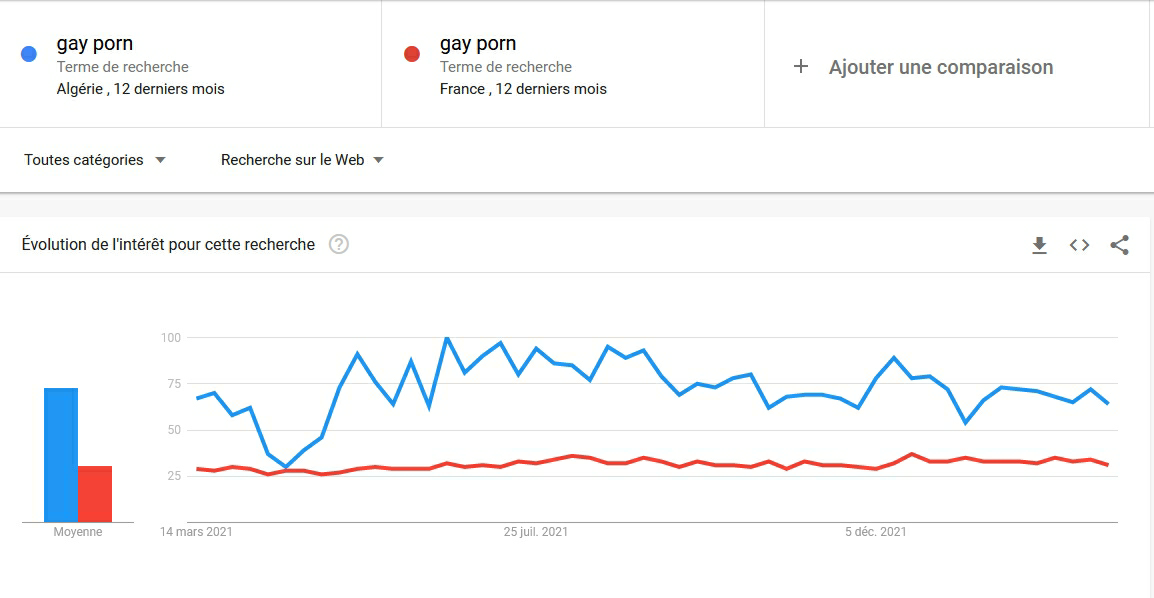Image resolution: width=1154 pixels, height=598 pixels.
Task: Click the plus icon to add comparison
Action: [x=801, y=67]
